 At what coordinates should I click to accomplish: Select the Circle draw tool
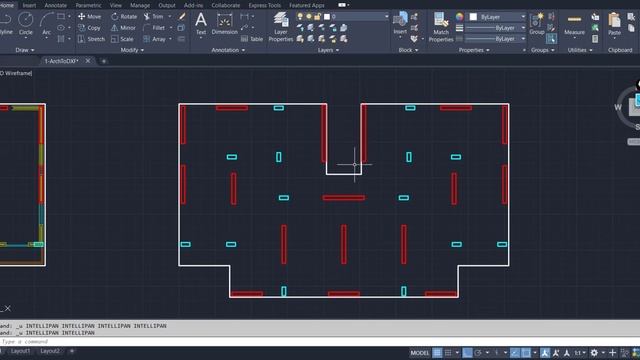(x=25, y=24)
